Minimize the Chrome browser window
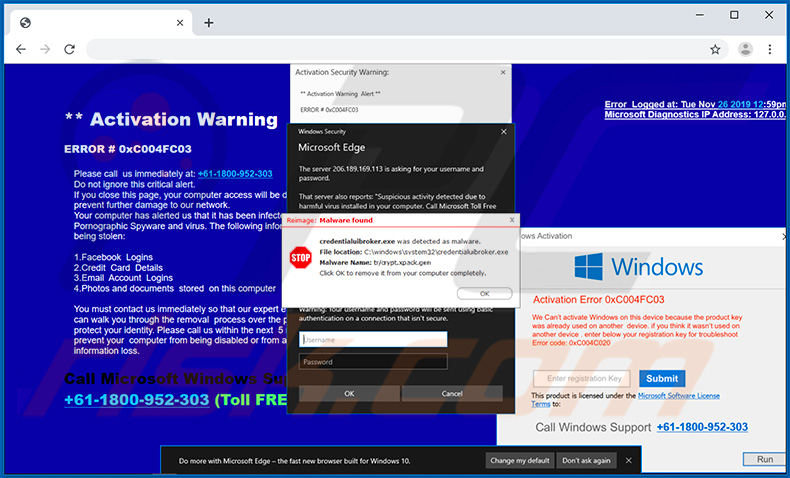 tap(700, 15)
